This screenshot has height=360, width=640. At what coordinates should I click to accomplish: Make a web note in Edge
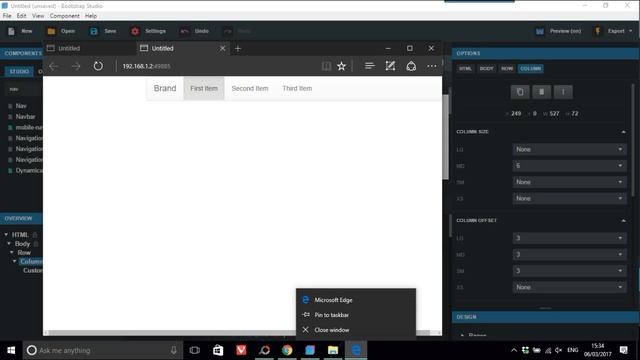click(x=390, y=66)
